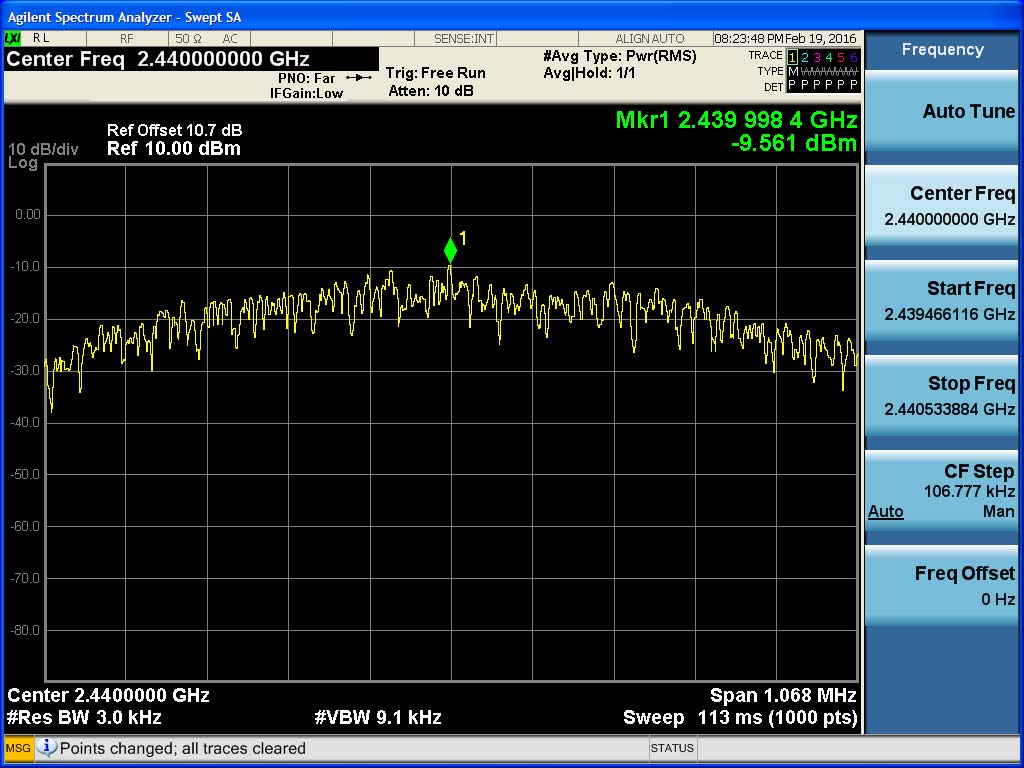1024x768 pixels.
Task: Click the #Avg Type: Pwr(RMS) text
Action: pos(620,56)
